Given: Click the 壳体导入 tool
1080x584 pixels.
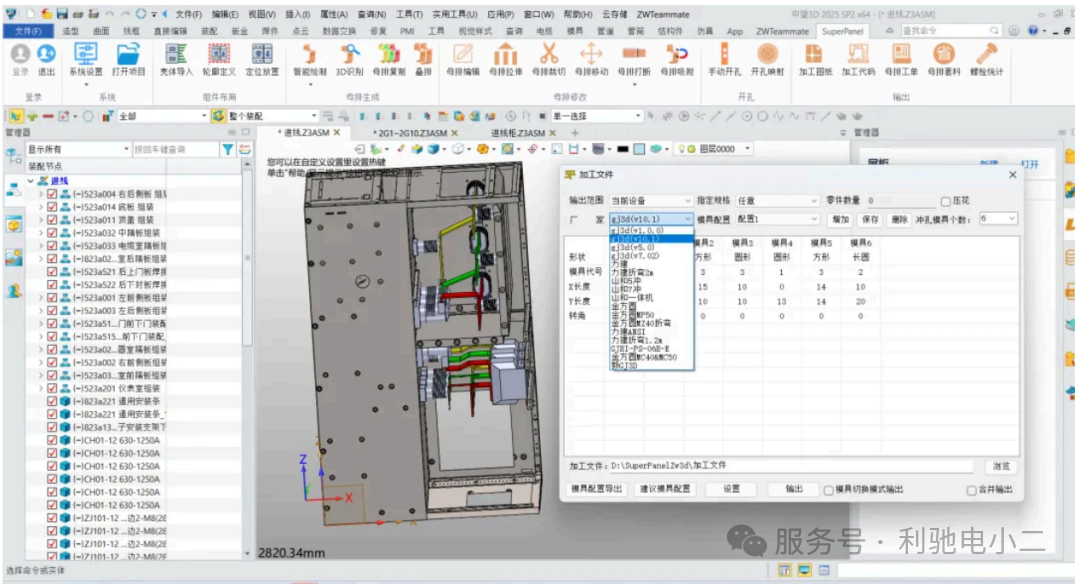Looking at the screenshot, I should click(x=176, y=60).
